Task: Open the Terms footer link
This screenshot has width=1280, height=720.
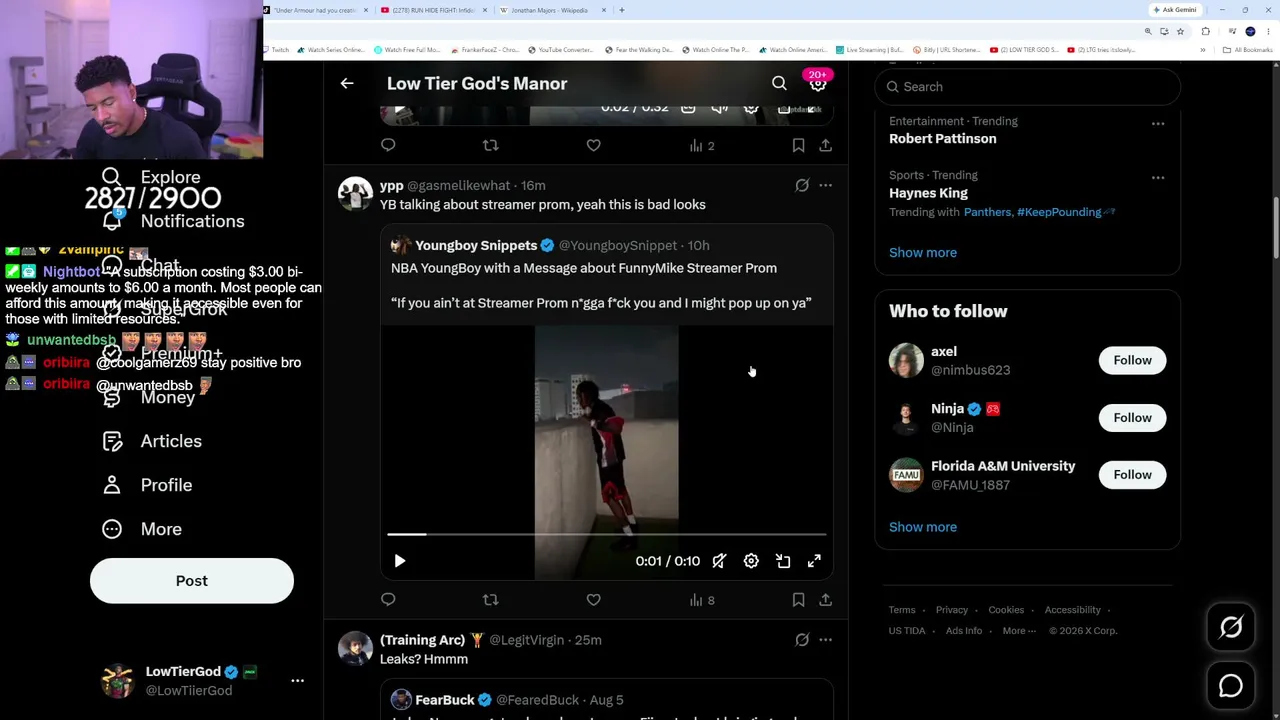Action: 902,610
